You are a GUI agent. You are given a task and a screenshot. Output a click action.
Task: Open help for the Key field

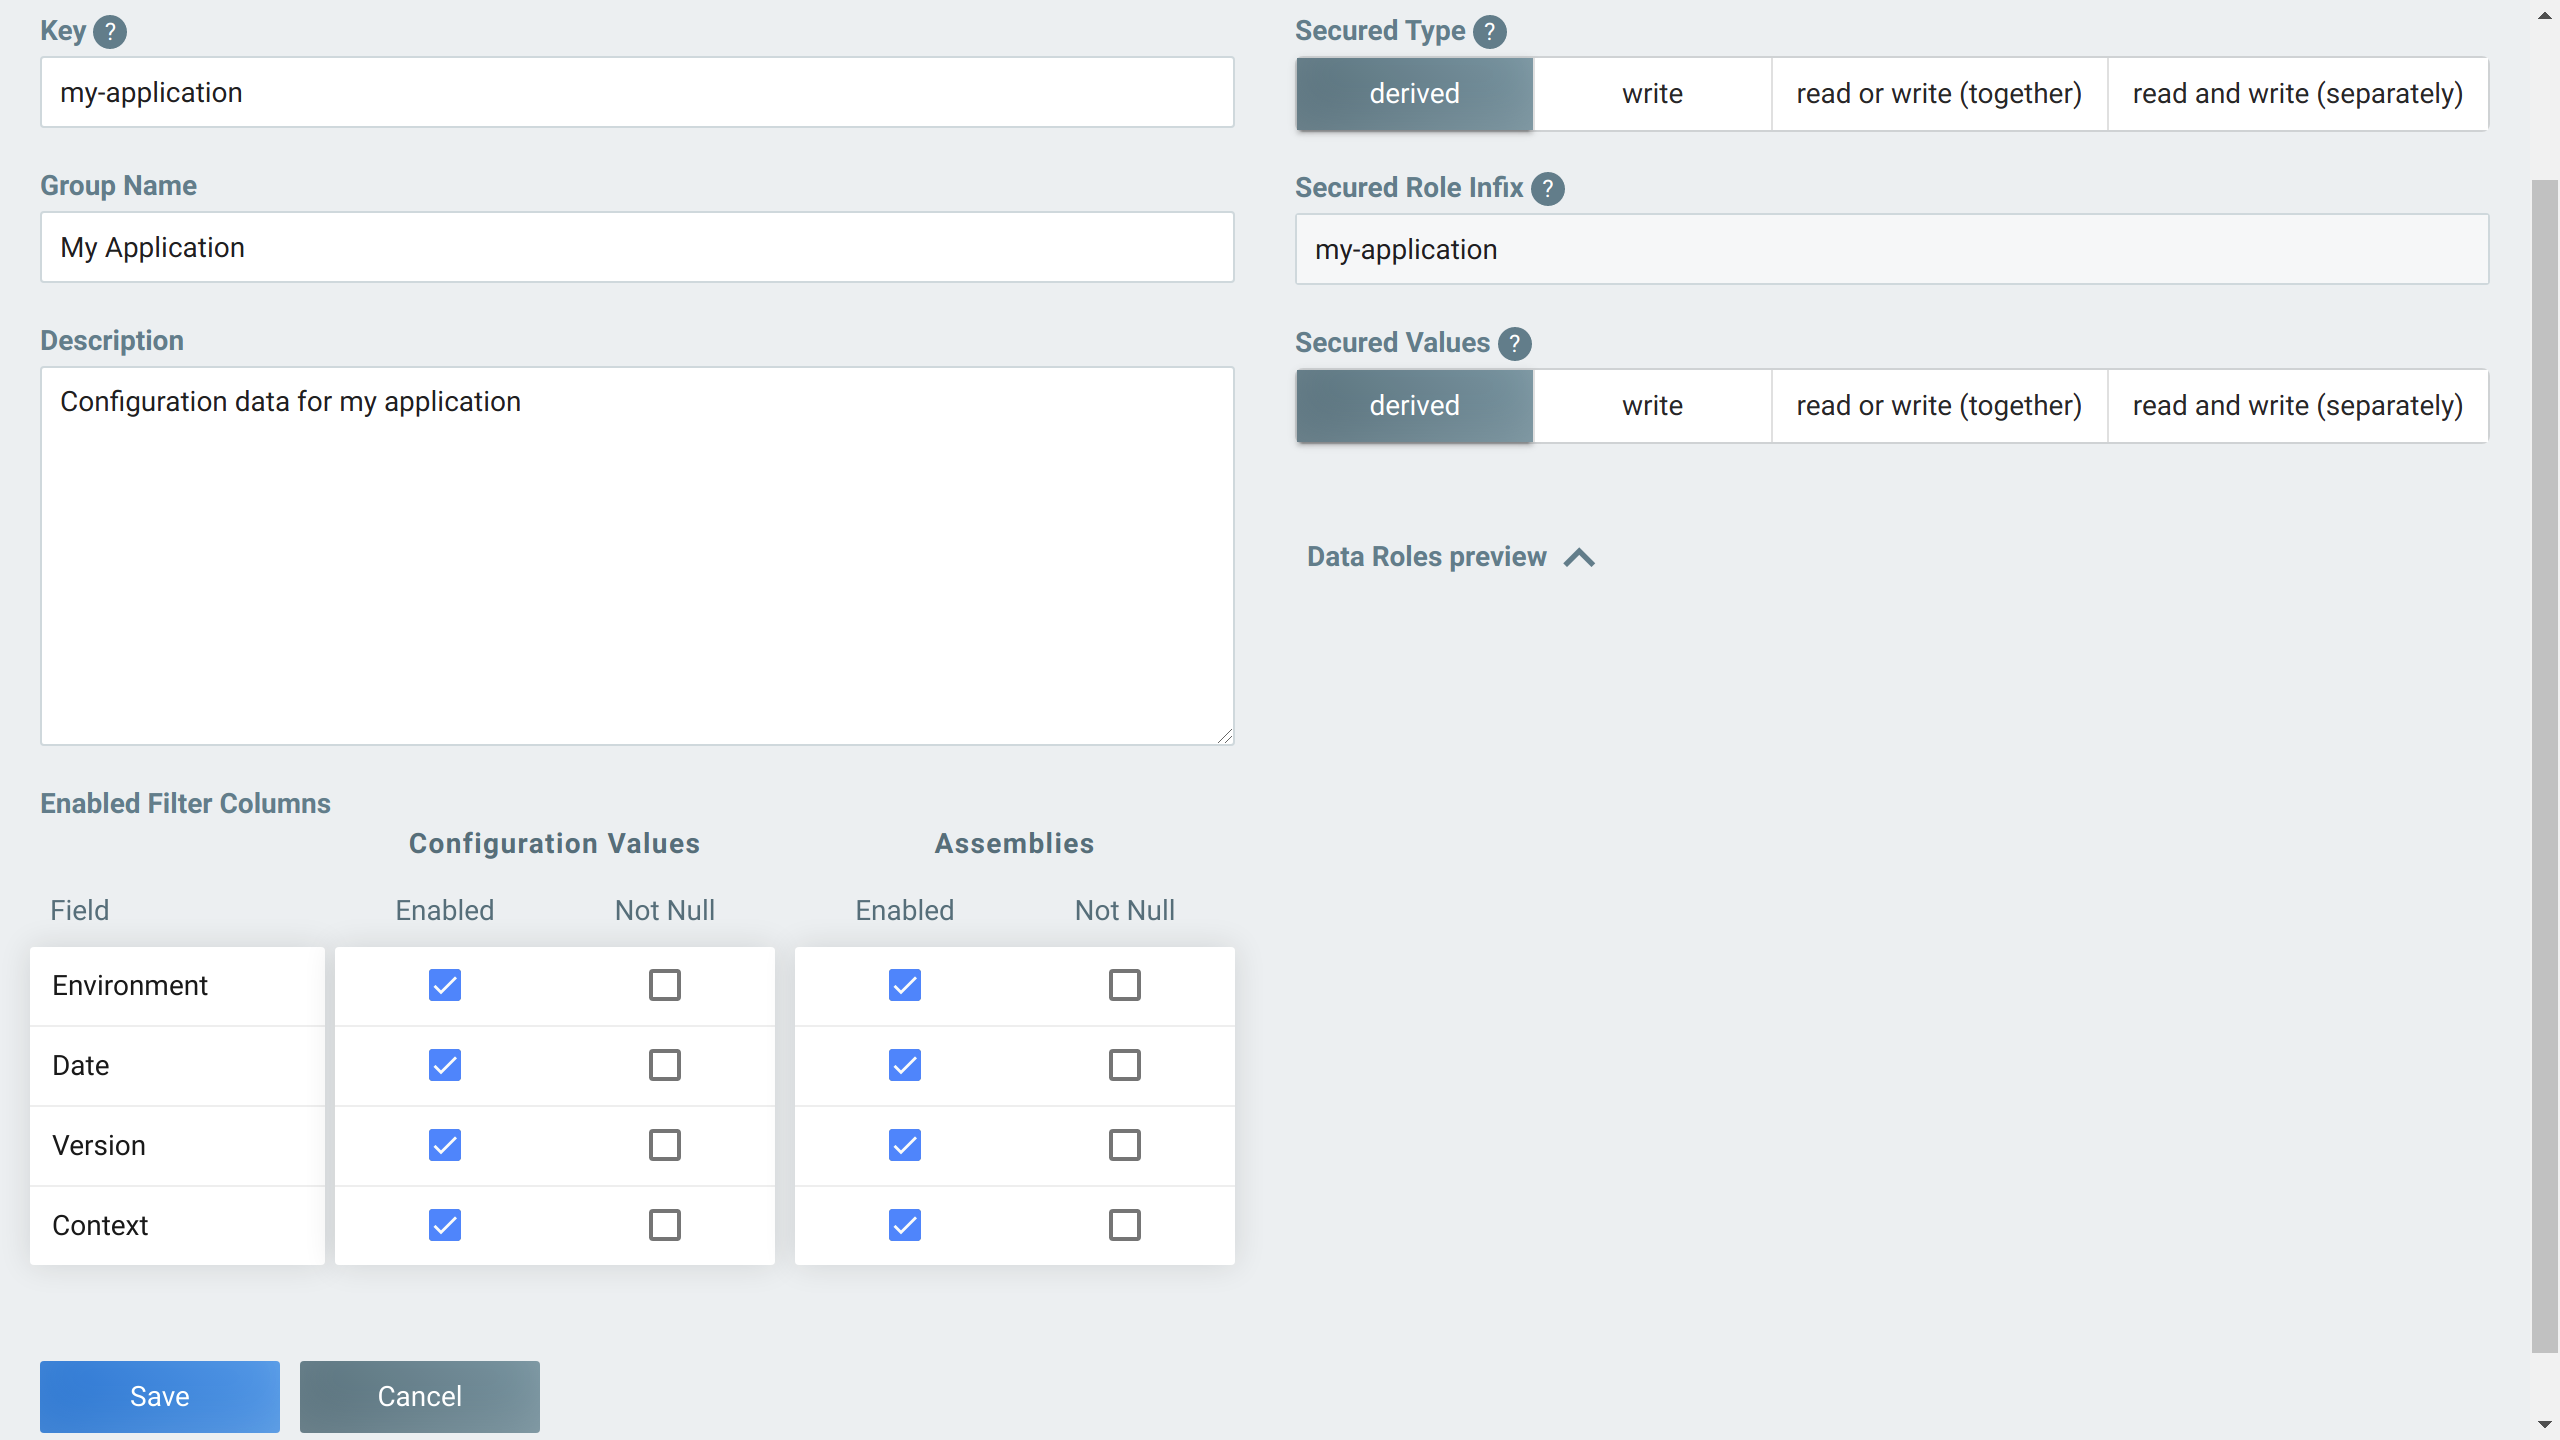click(x=110, y=31)
